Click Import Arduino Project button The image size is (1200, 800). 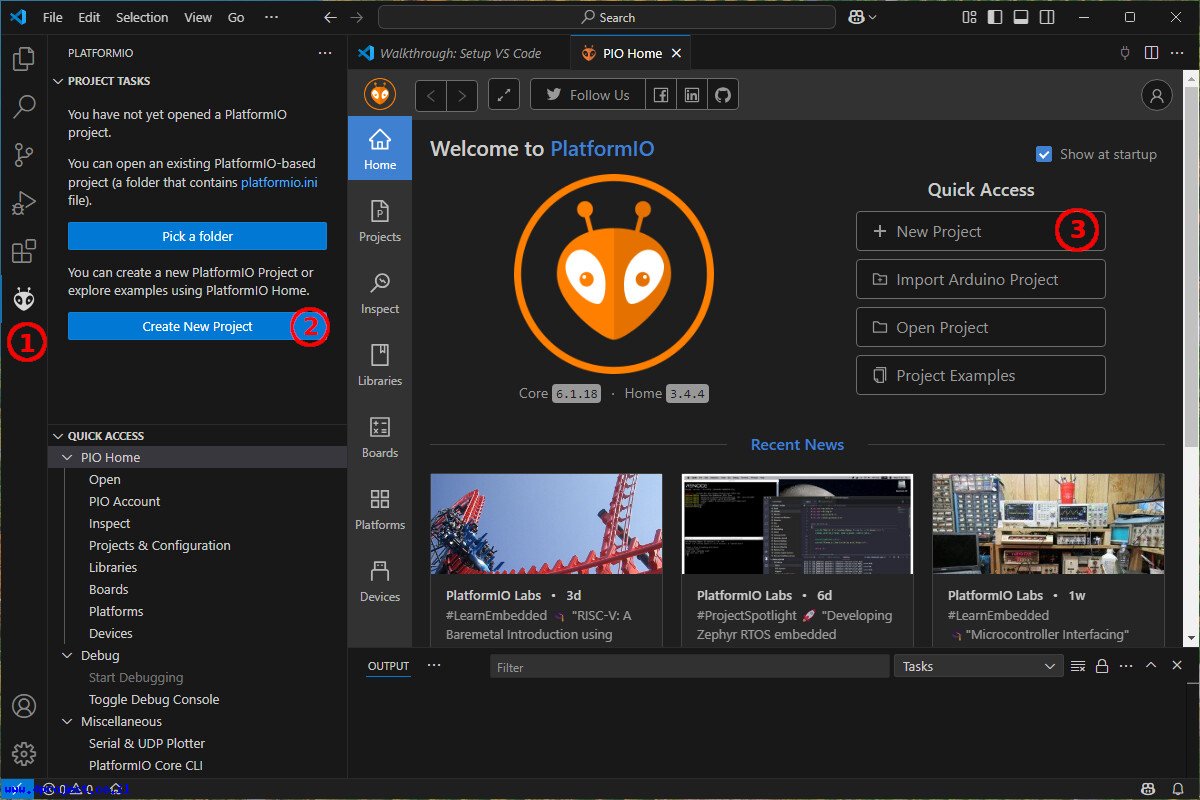tap(981, 279)
